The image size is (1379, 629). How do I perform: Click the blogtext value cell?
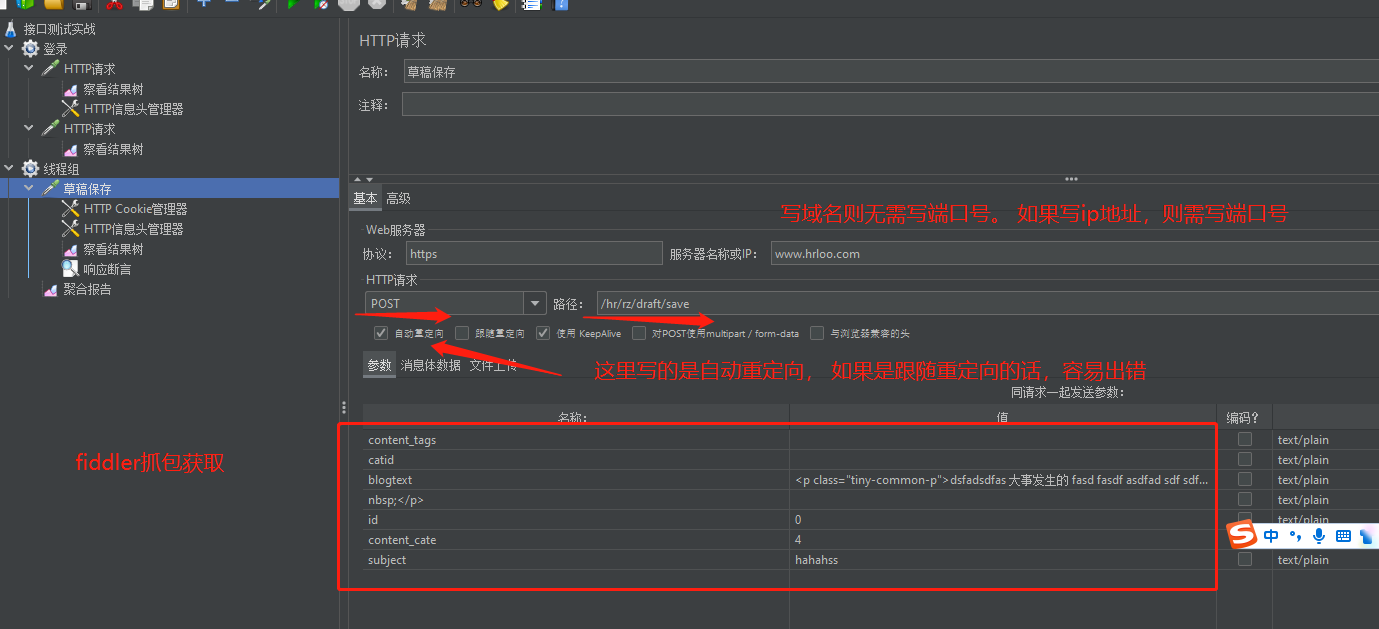1002,479
